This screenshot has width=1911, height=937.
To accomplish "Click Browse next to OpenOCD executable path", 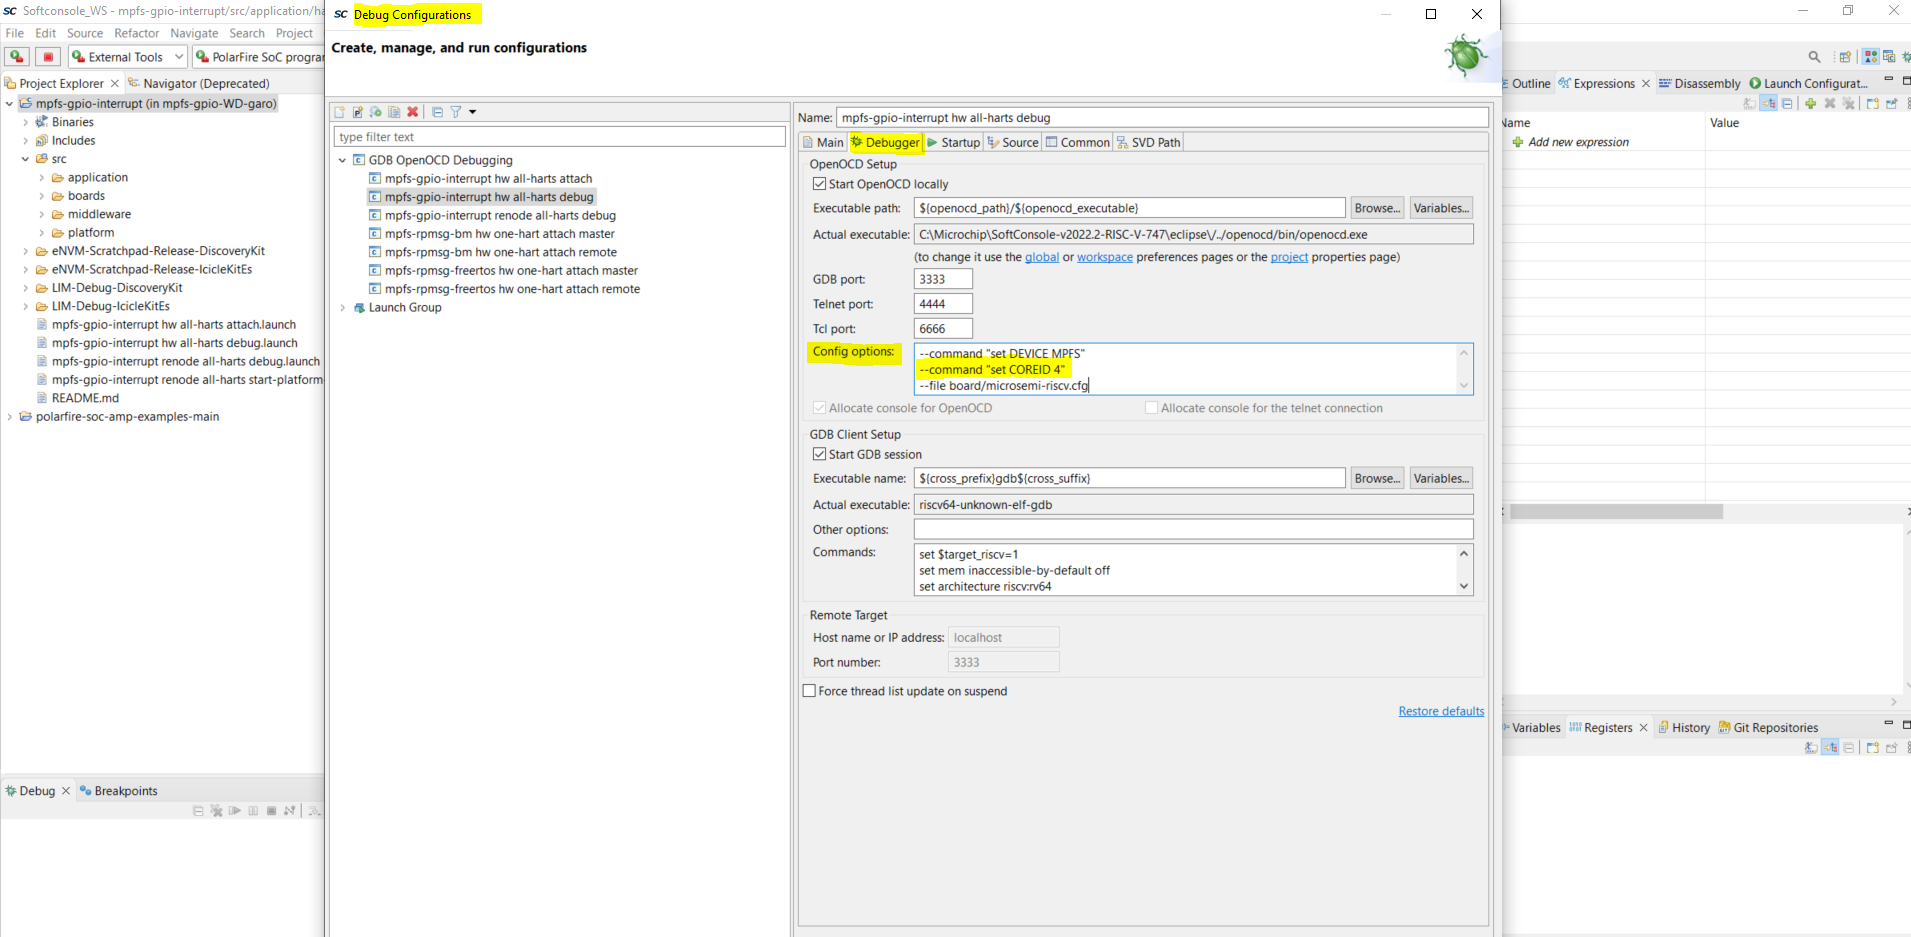I will point(1376,208).
